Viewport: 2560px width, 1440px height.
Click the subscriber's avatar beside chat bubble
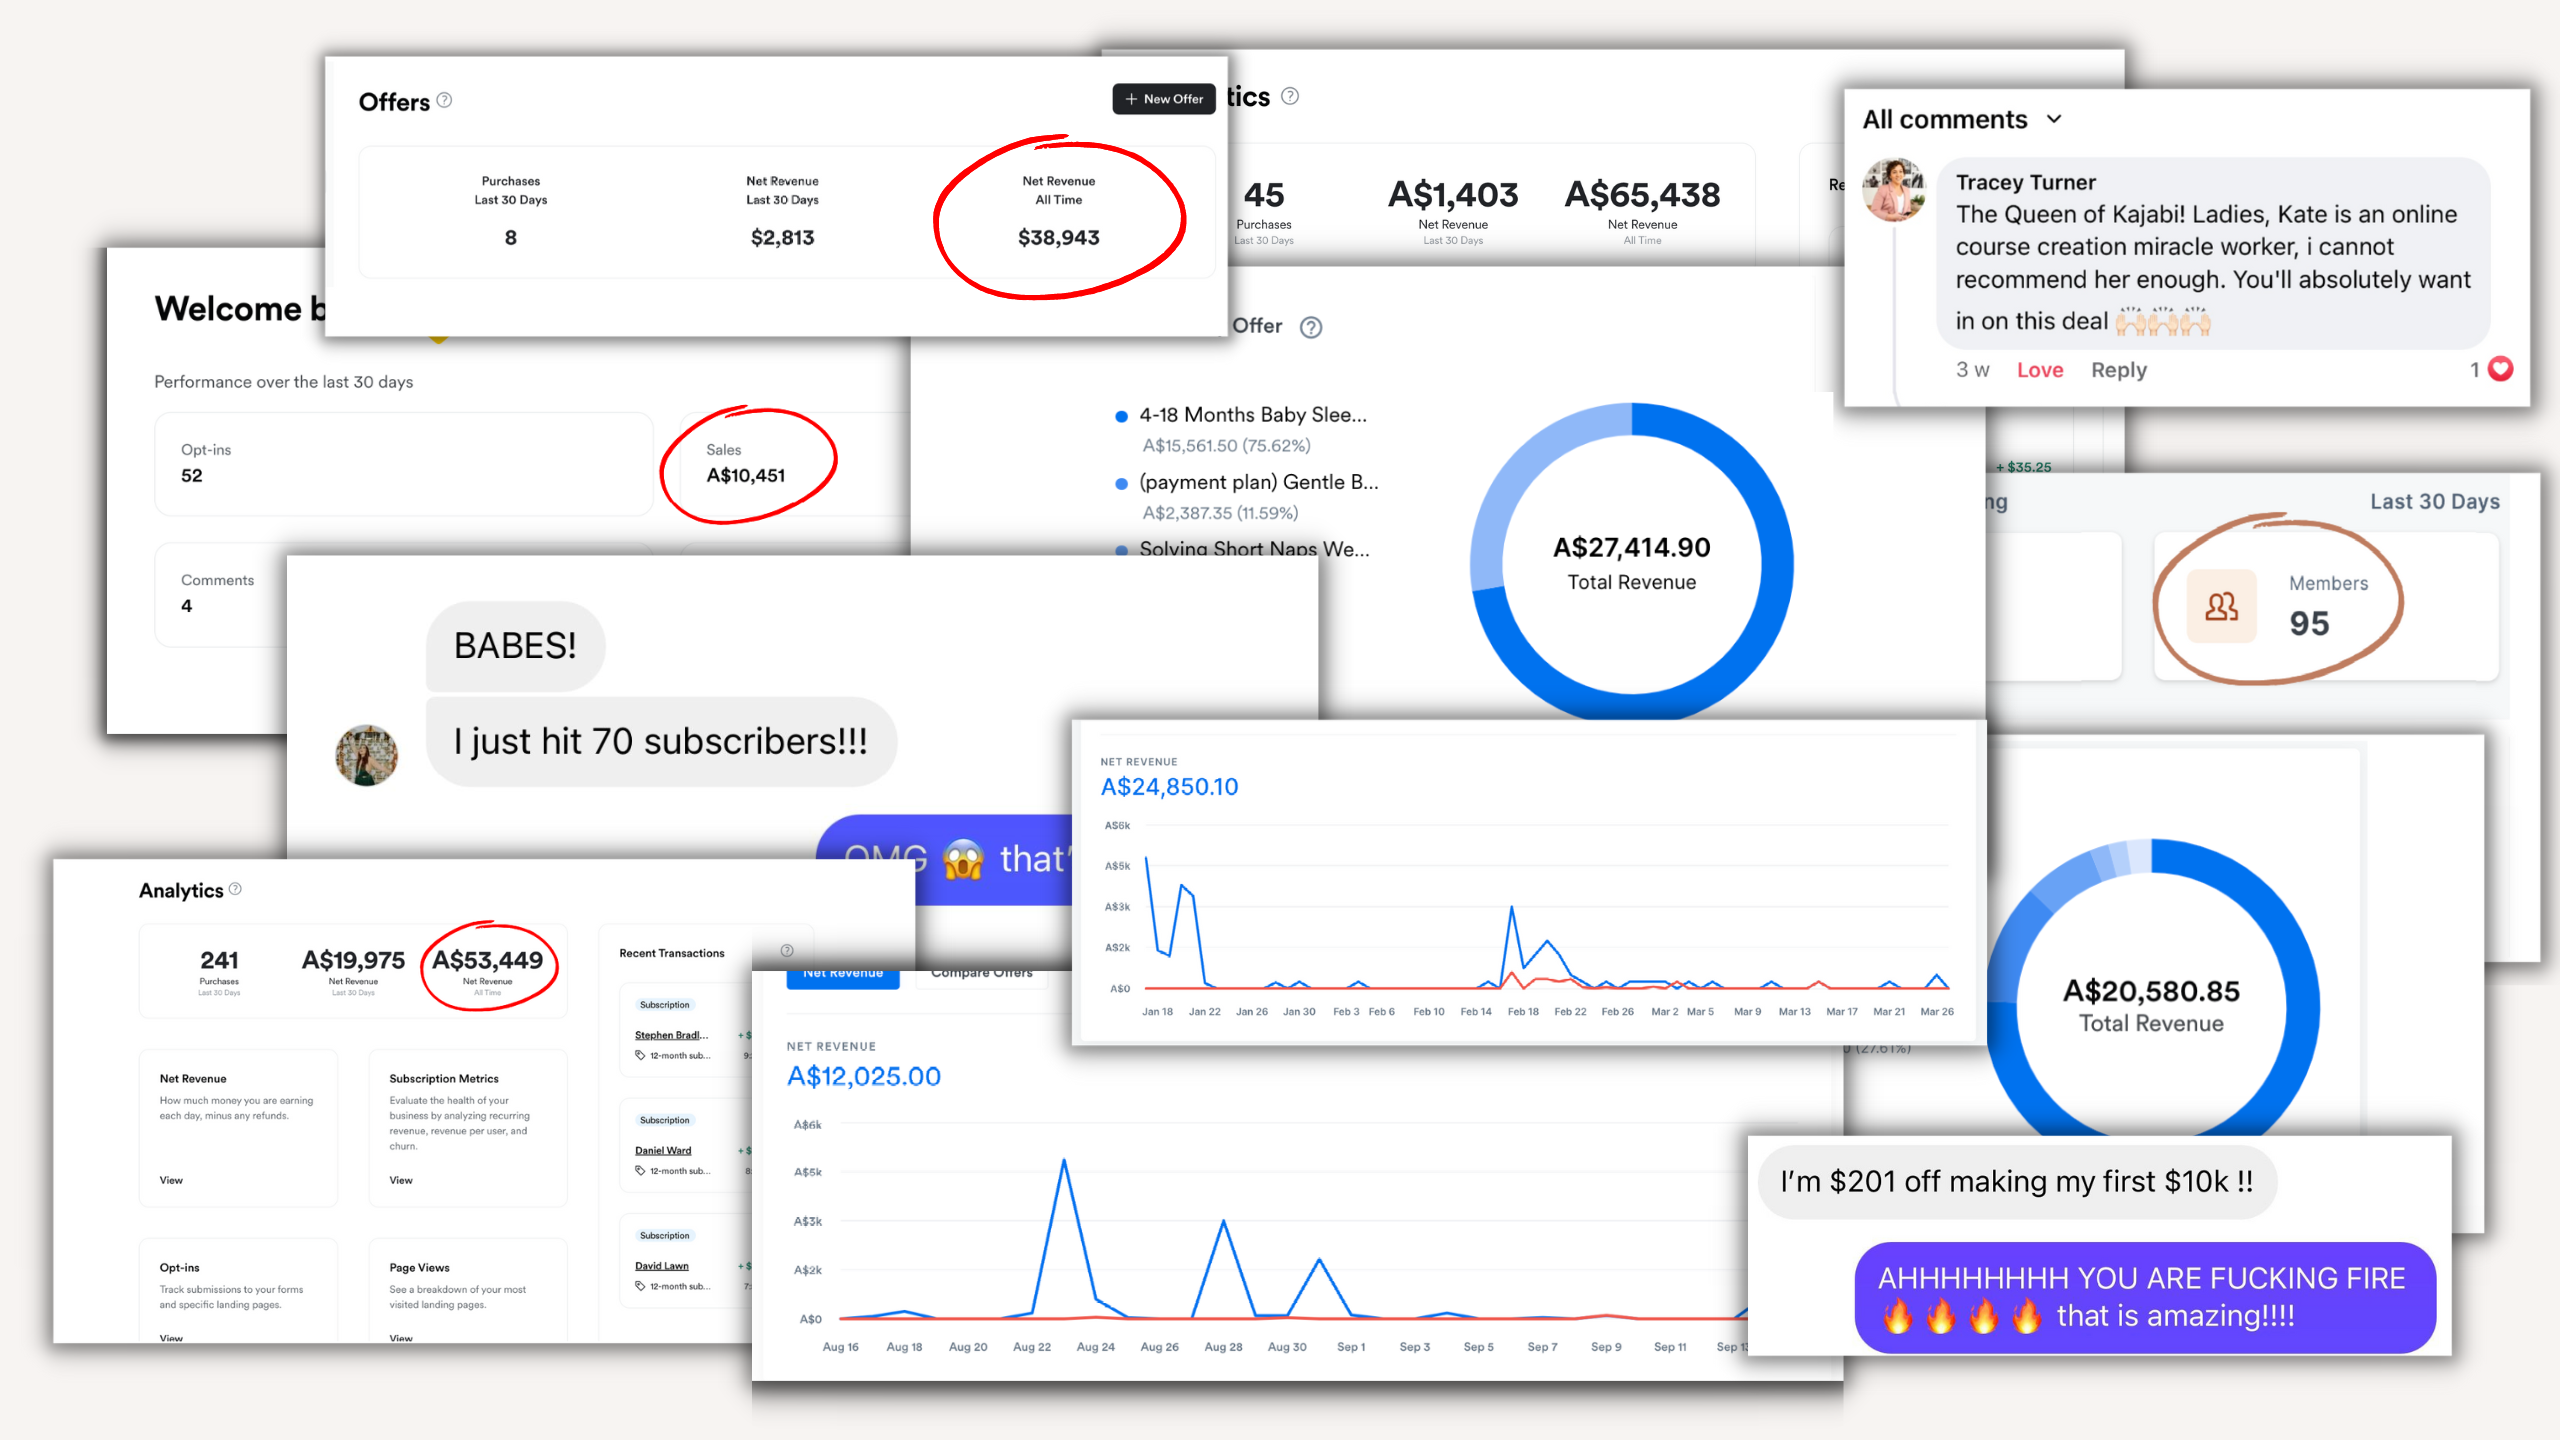pyautogui.click(x=366, y=755)
